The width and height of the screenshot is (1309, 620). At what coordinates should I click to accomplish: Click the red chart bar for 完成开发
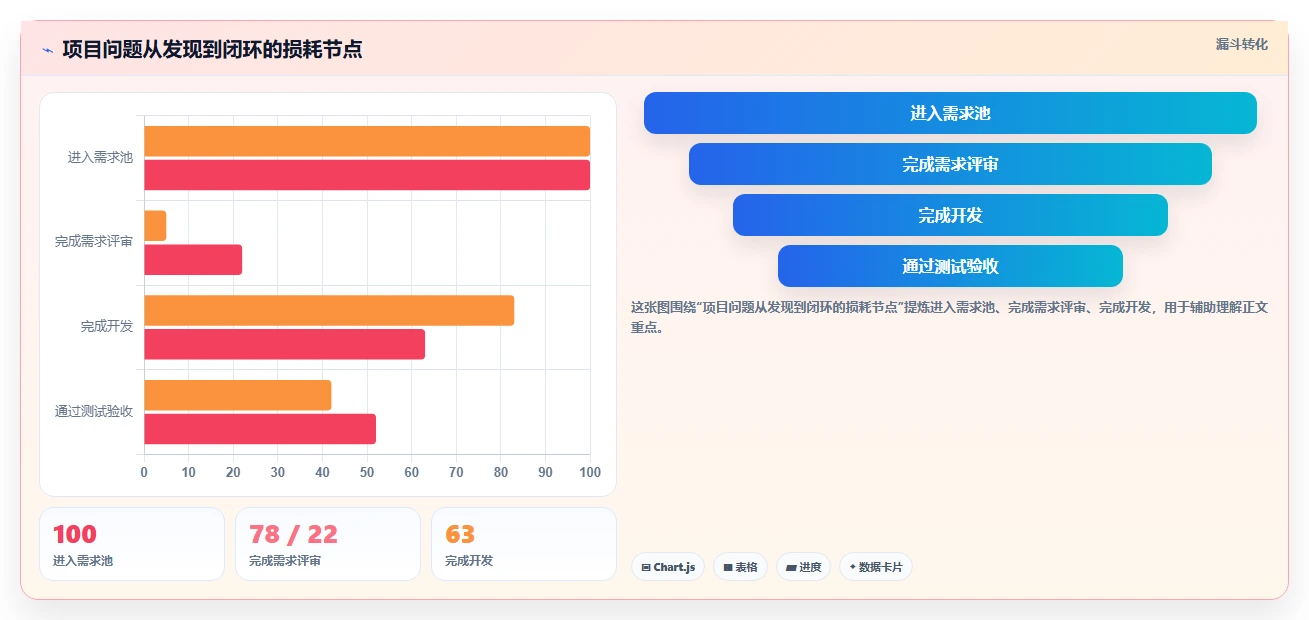284,344
